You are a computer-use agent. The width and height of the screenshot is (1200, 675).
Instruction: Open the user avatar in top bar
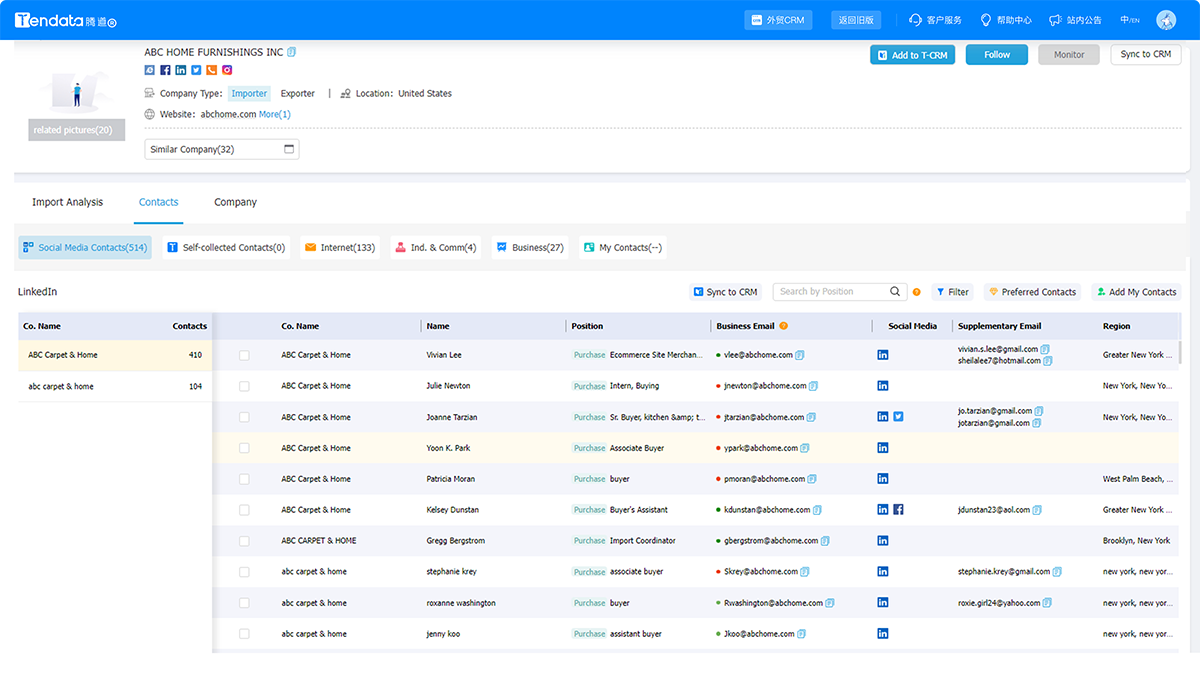coord(1166,20)
